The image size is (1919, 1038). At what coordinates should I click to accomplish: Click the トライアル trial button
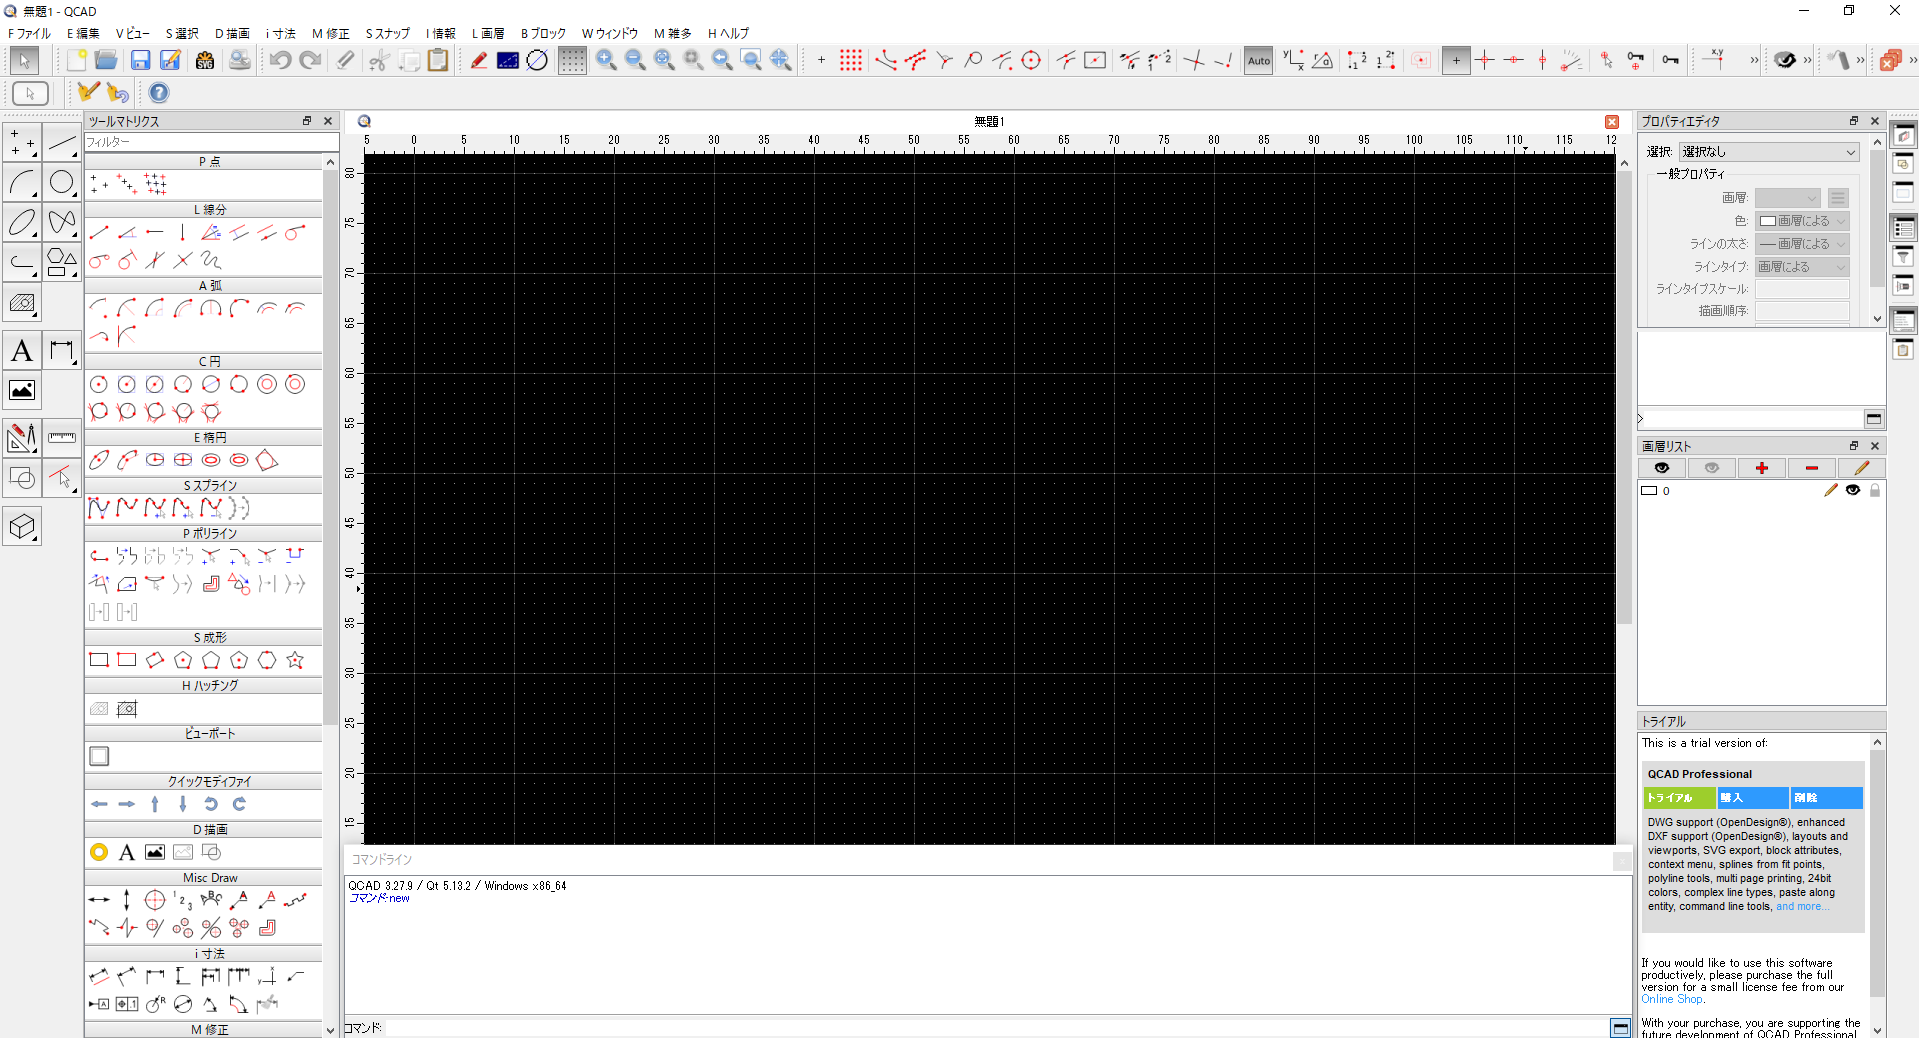1679,798
